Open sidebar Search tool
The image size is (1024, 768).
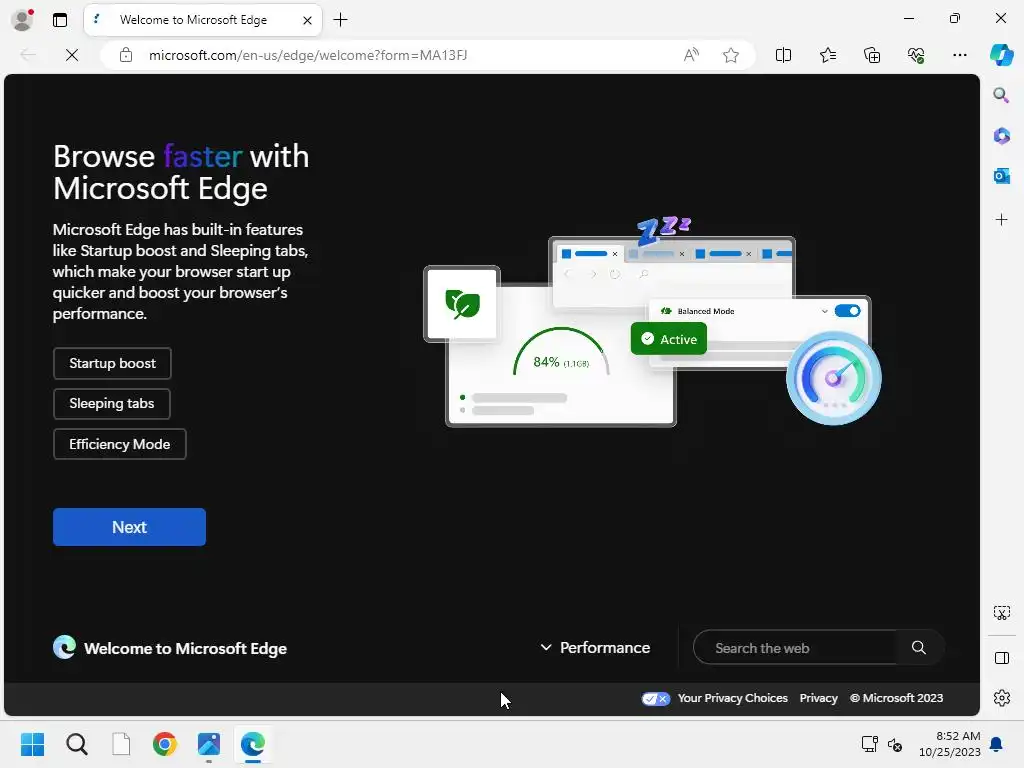click(1002, 95)
